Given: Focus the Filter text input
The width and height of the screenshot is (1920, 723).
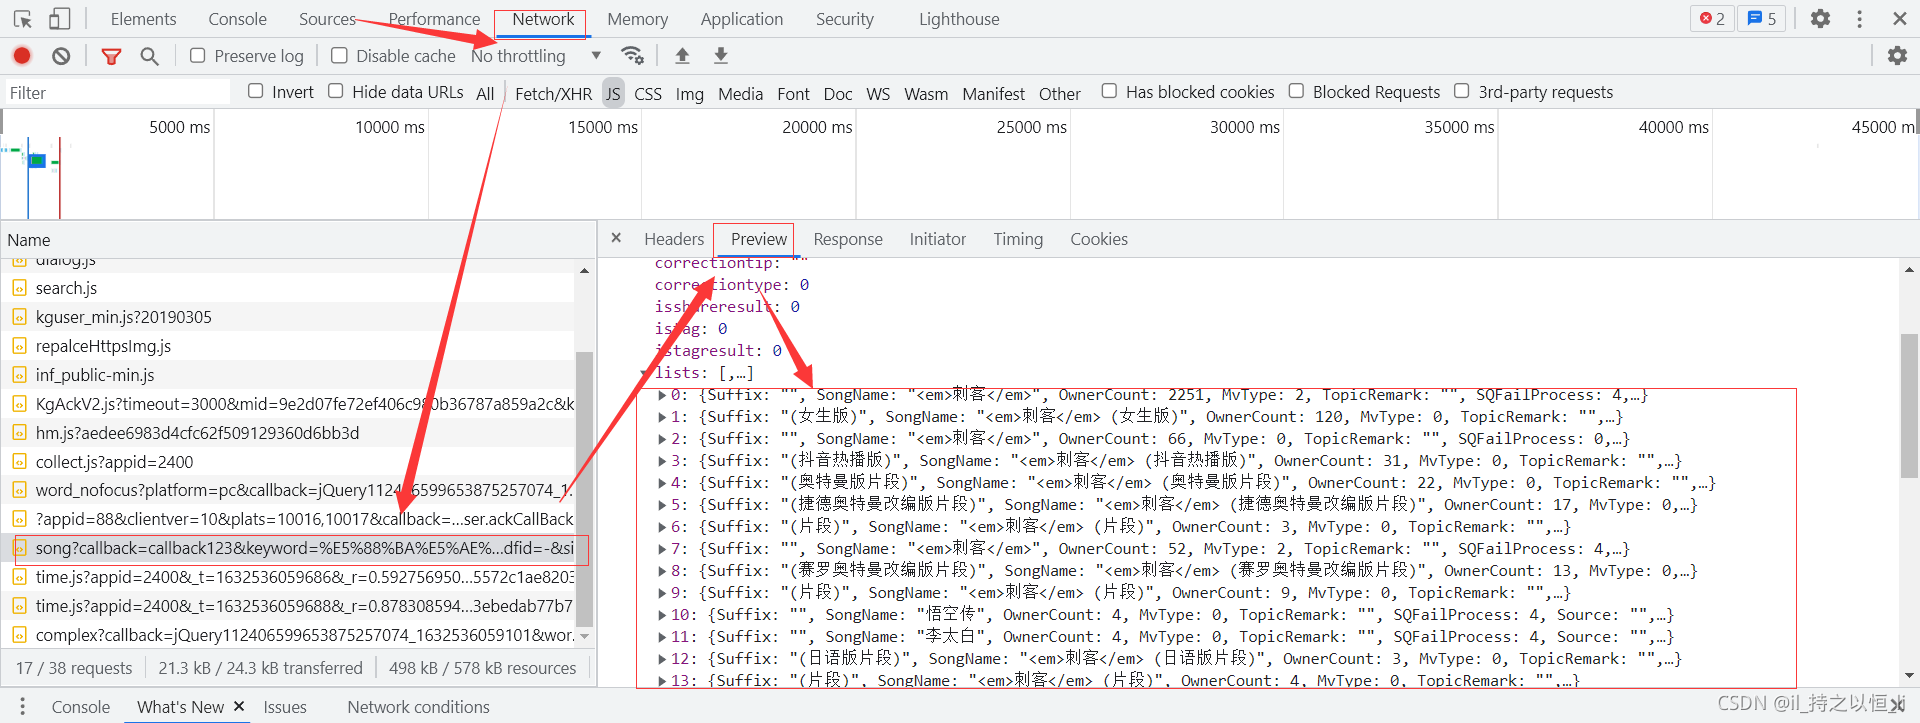Looking at the screenshot, I should click(x=118, y=92).
